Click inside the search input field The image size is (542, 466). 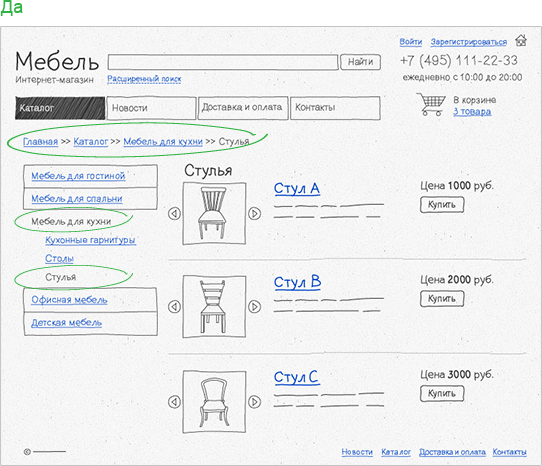tap(223, 62)
